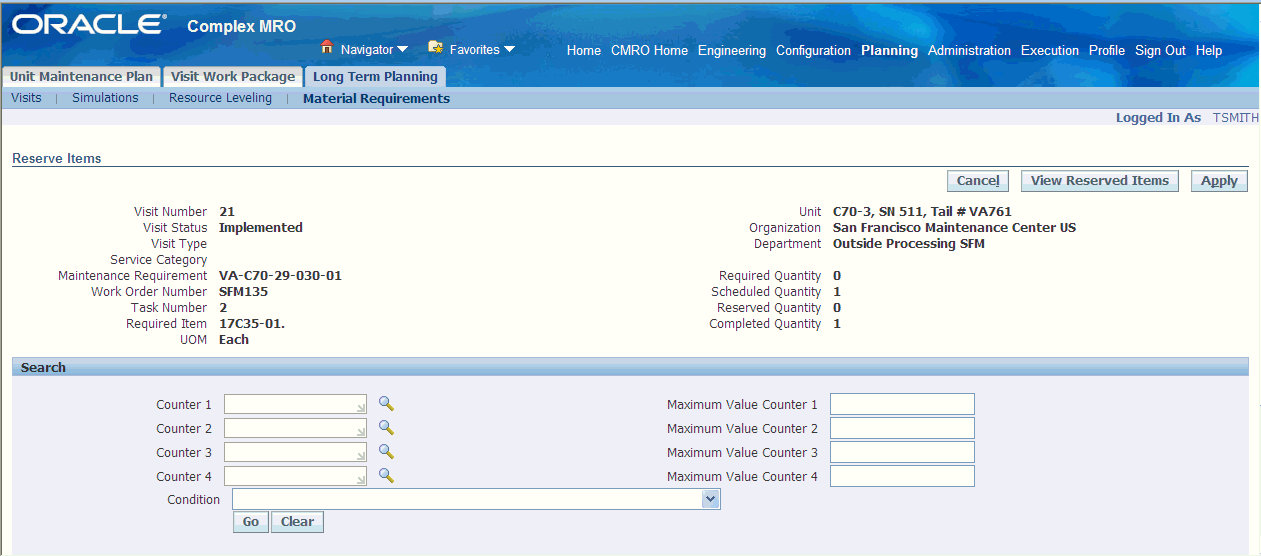Viewport: 1261px width, 556px height.
Task: Click the UOM value Each
Action: (234, 340)
